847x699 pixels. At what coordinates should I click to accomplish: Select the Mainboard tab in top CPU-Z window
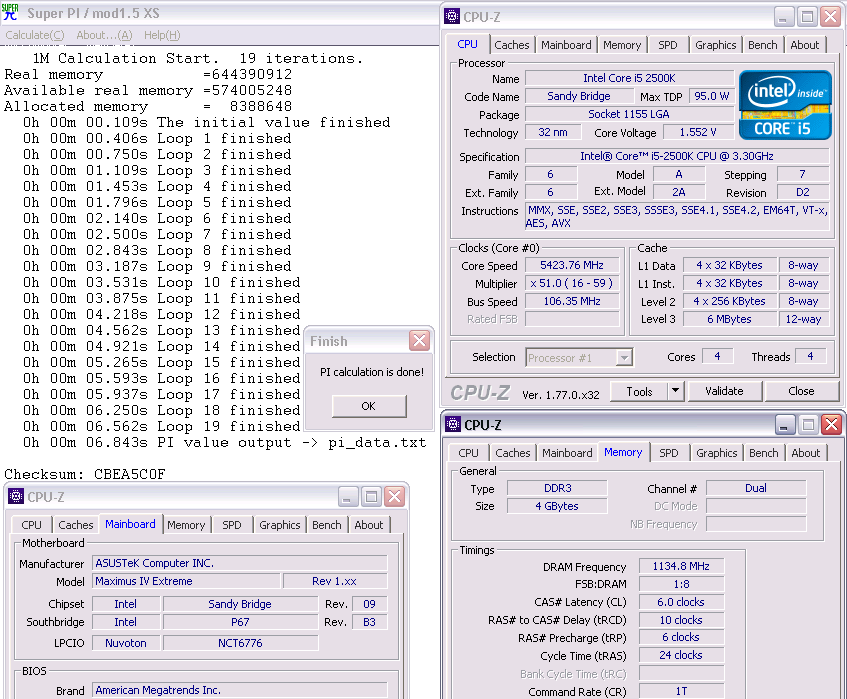(x=566, y=45)
